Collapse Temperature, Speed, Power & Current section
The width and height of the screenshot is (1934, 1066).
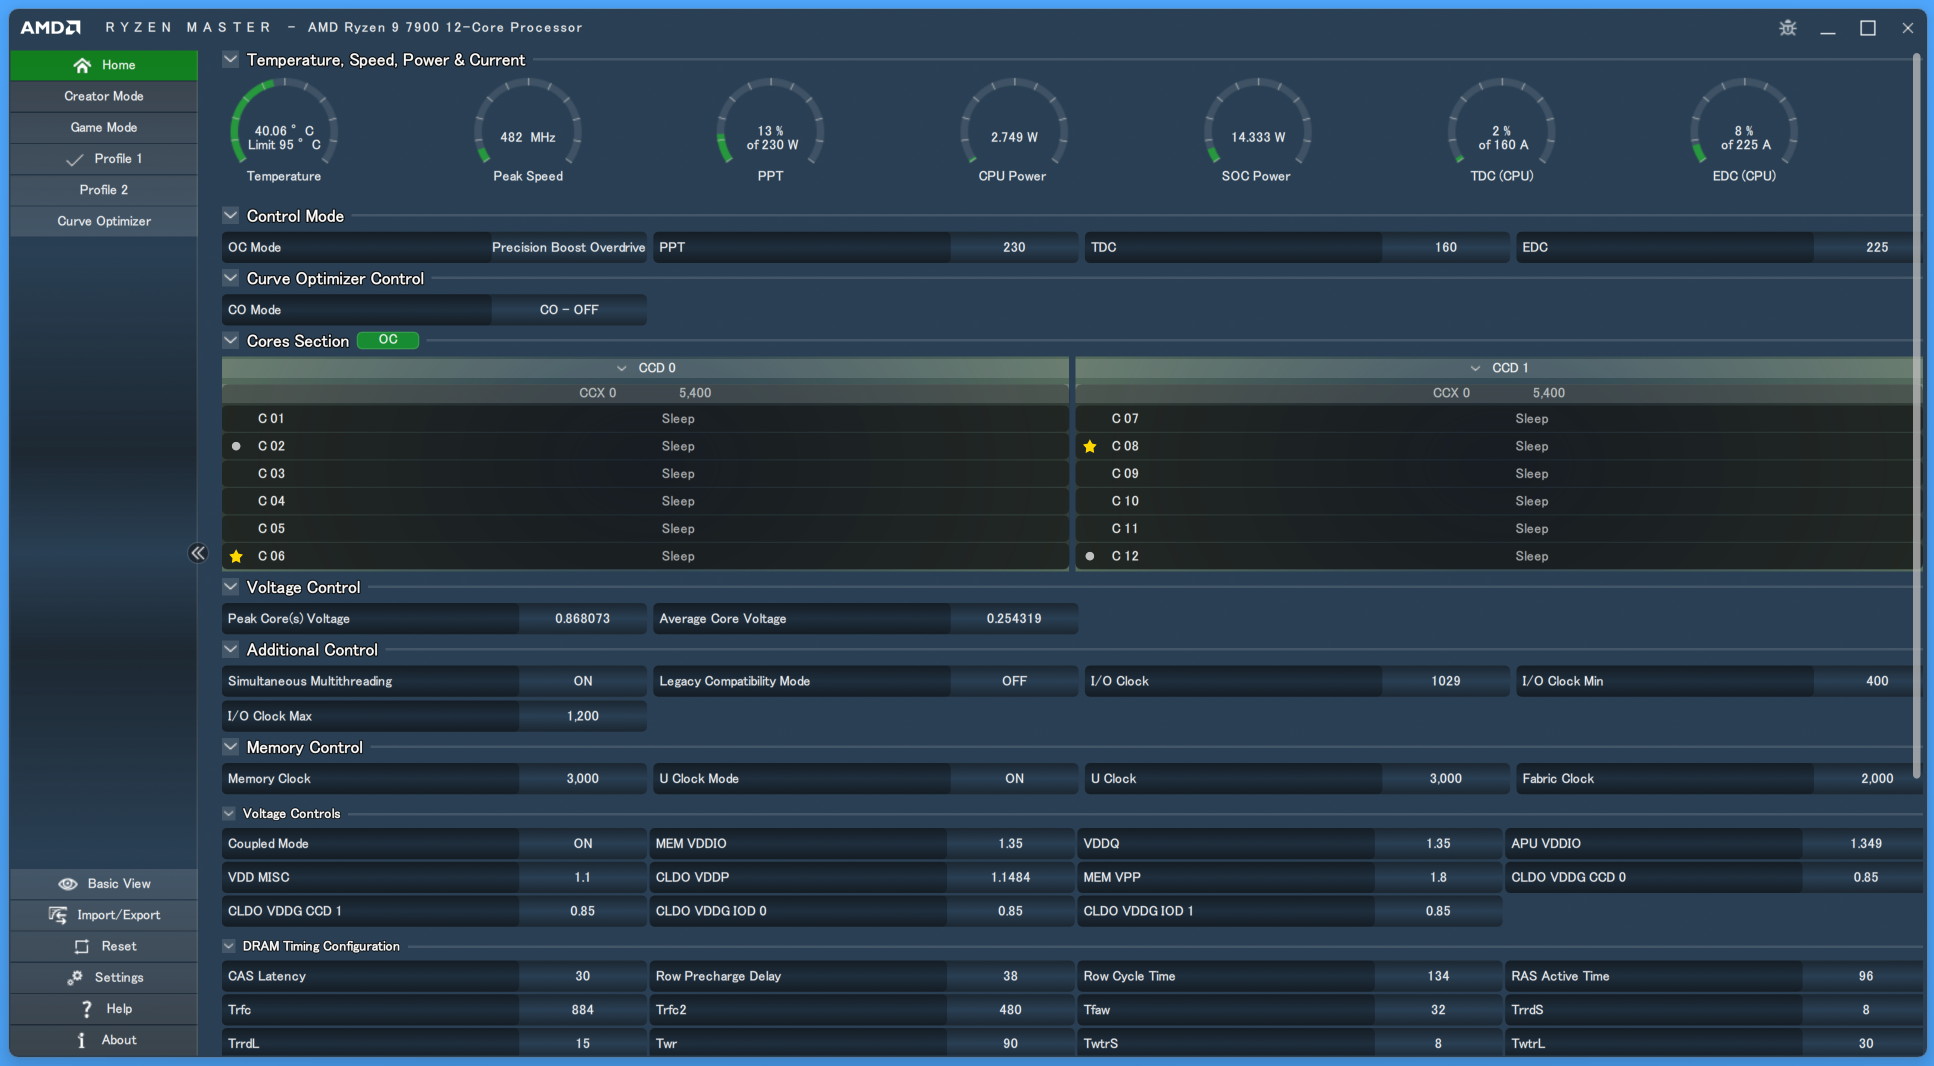231,59
